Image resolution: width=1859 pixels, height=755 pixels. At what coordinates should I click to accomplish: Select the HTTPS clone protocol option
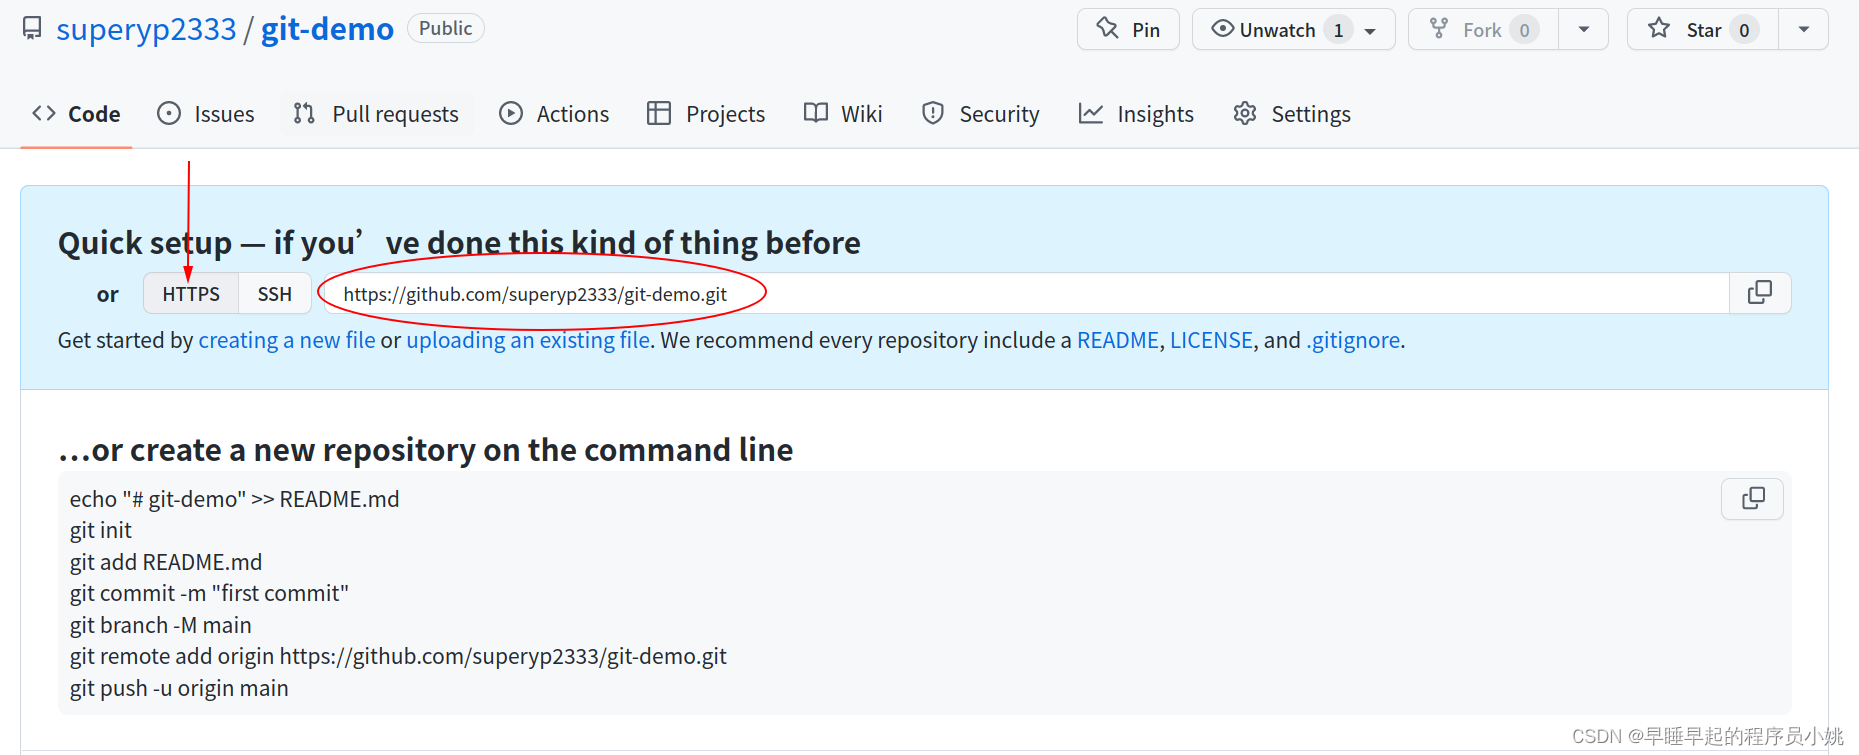pyautogui.click(x=191, y=294)
